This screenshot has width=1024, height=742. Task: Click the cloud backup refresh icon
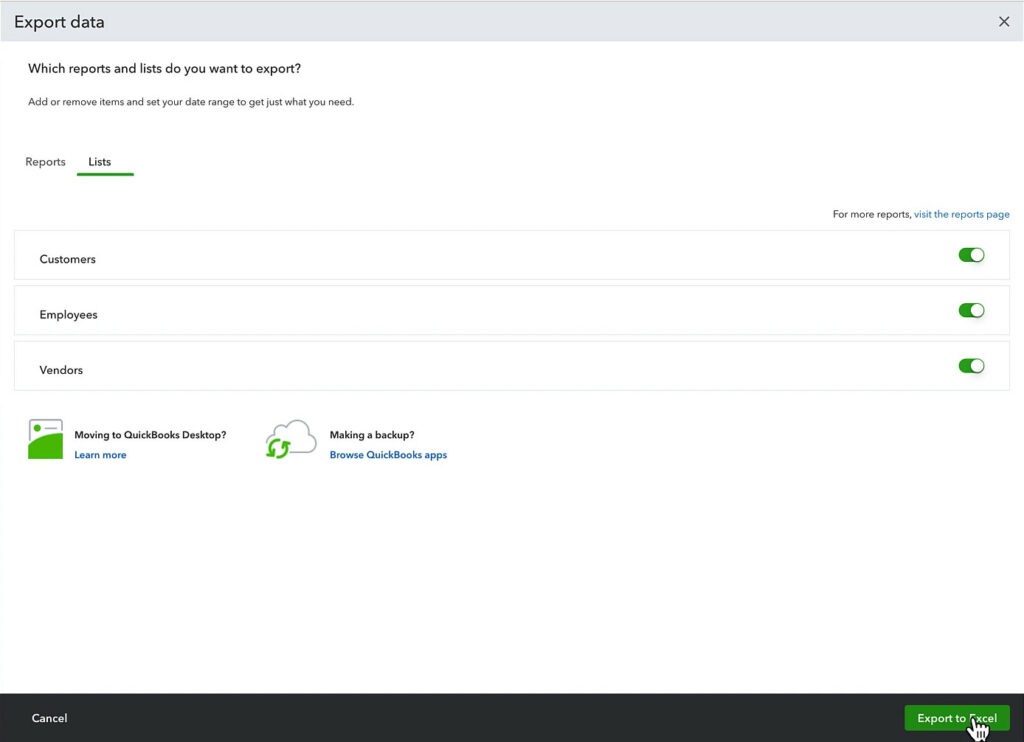[x=289, y=439]
